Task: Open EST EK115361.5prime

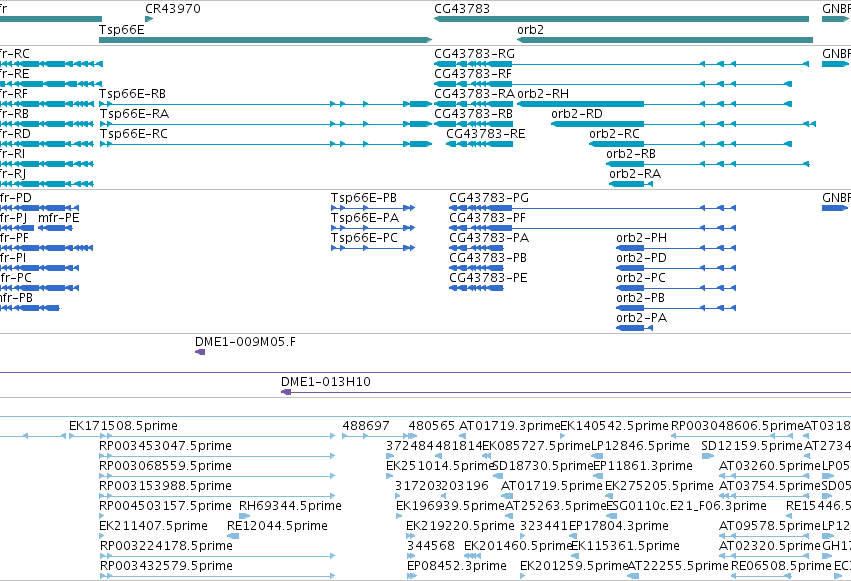Action: click(625, 546)
